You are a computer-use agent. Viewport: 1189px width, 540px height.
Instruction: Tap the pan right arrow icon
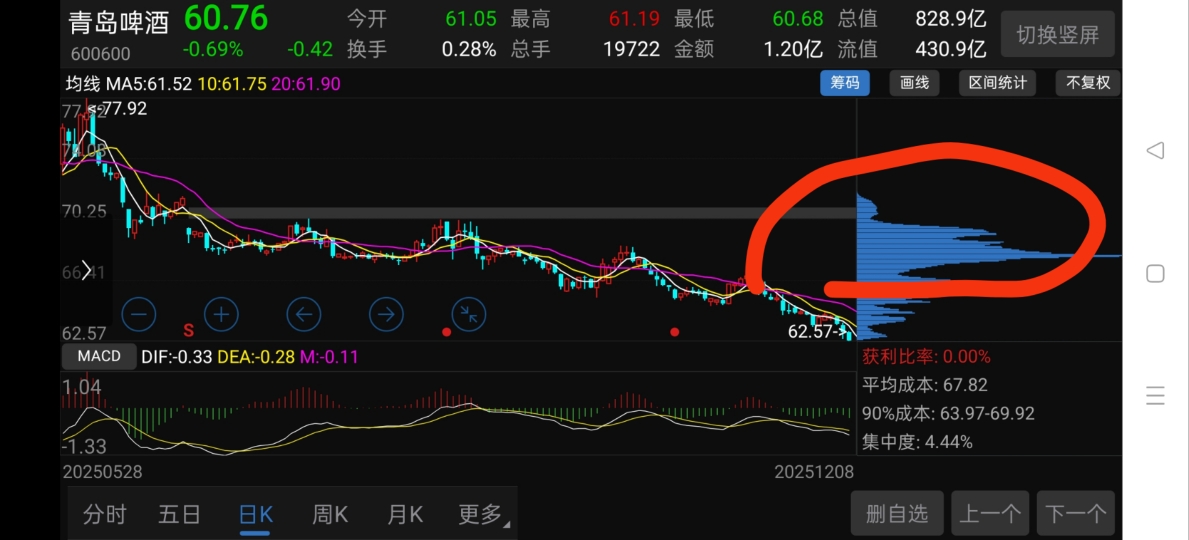coord(387,313)
